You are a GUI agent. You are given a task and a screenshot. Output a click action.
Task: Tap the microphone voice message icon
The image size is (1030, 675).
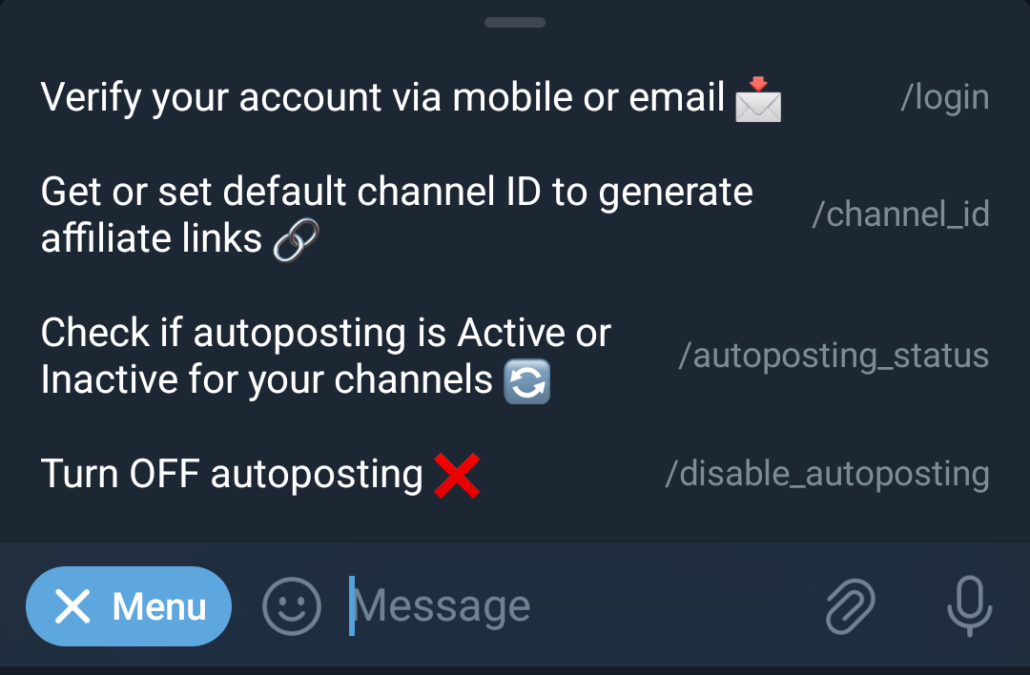tap(970, 606)
